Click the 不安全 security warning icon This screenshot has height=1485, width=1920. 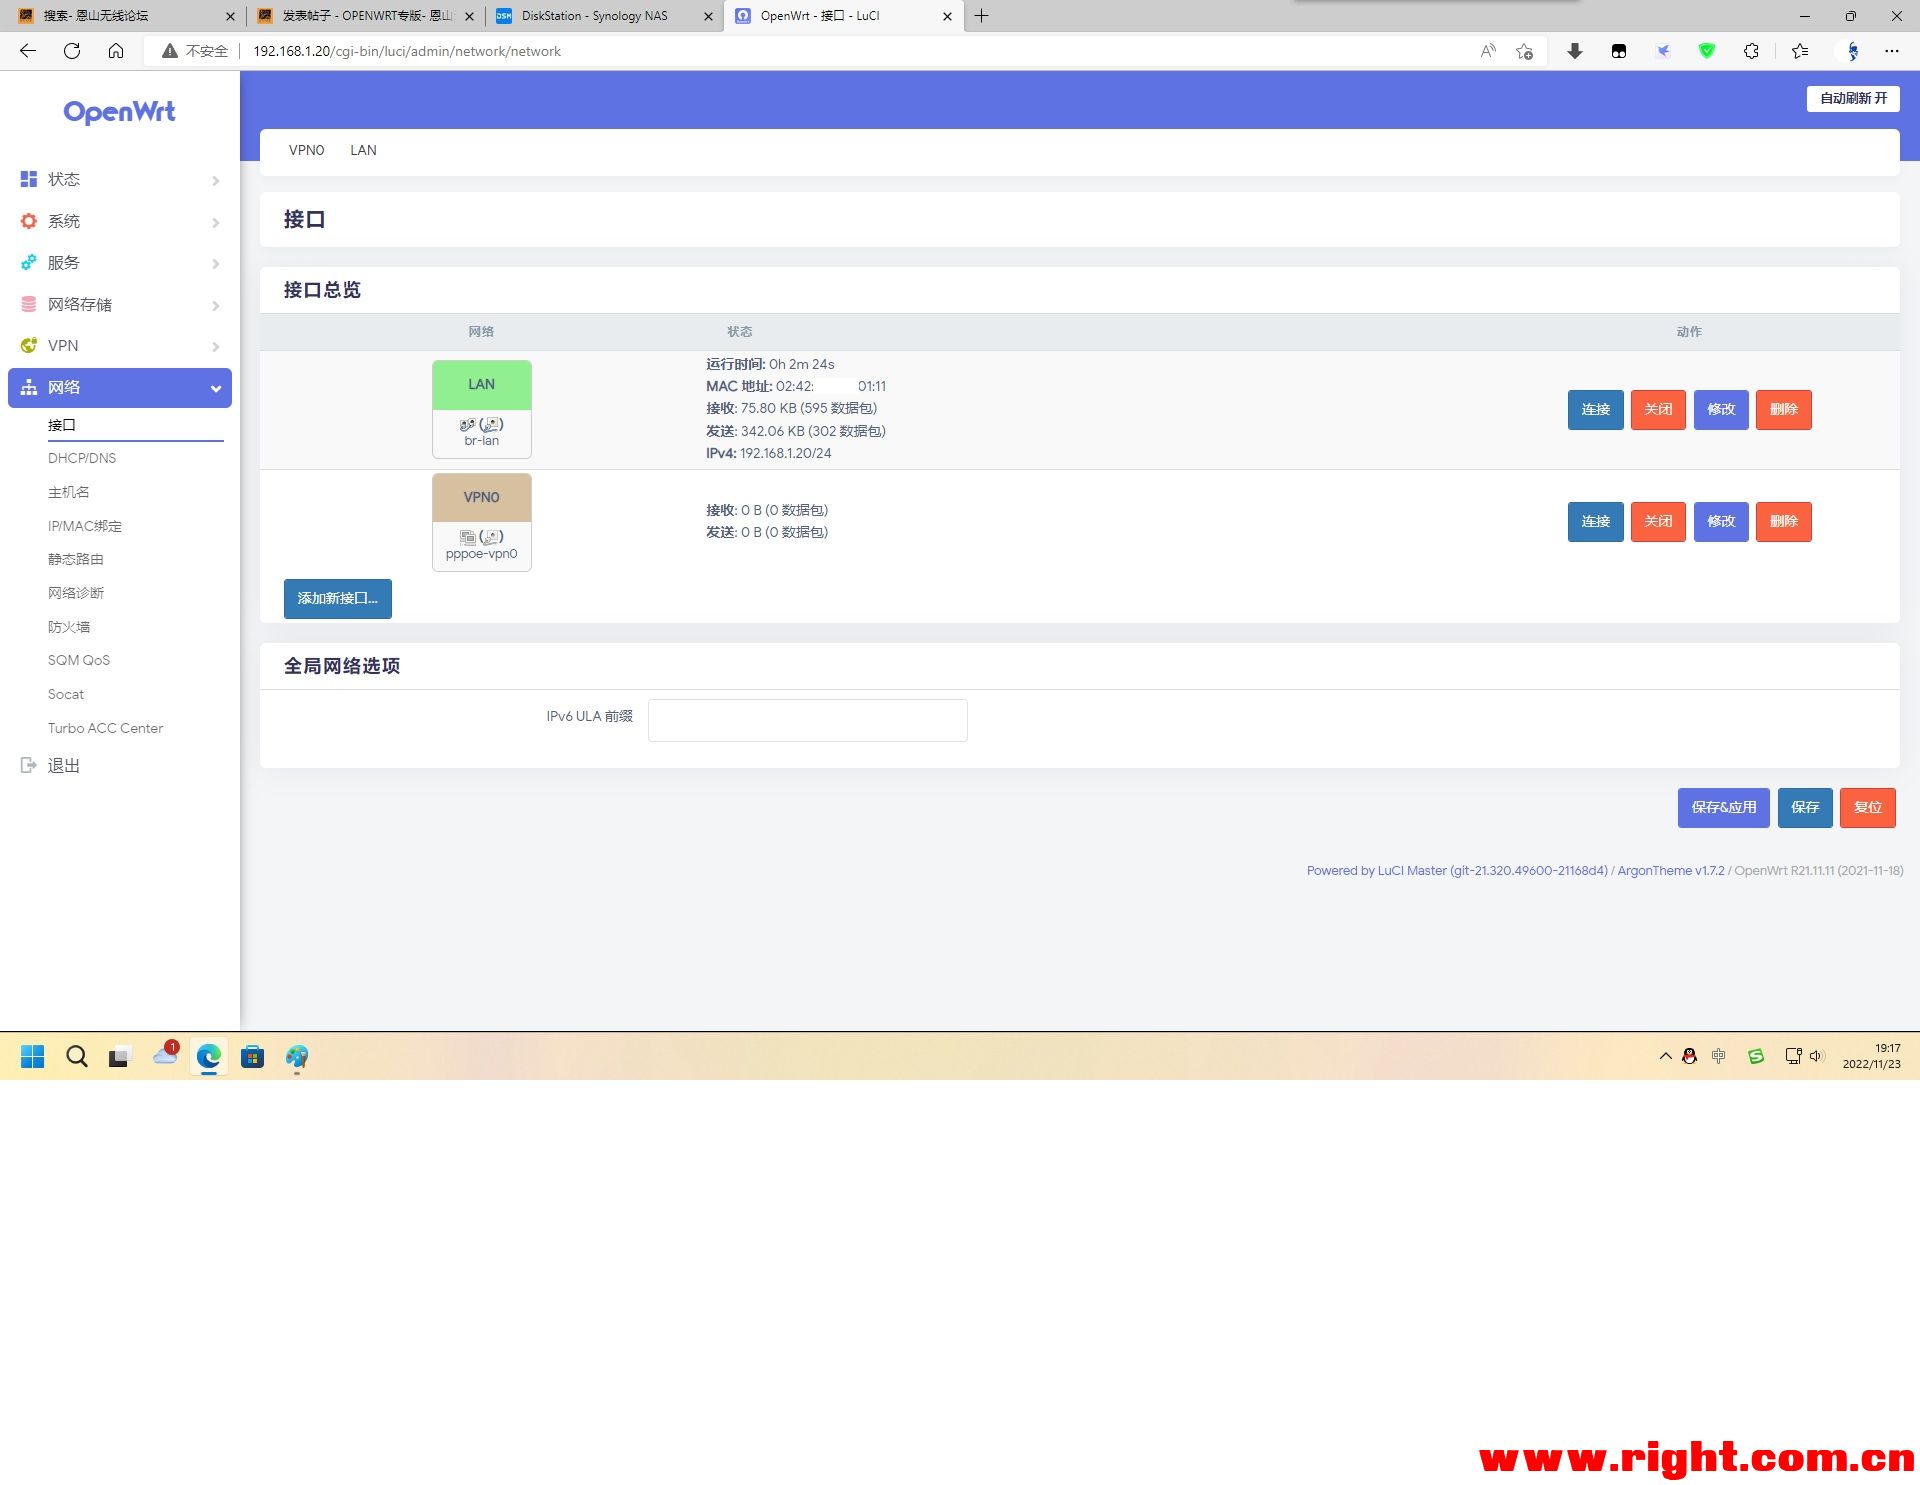170,51
